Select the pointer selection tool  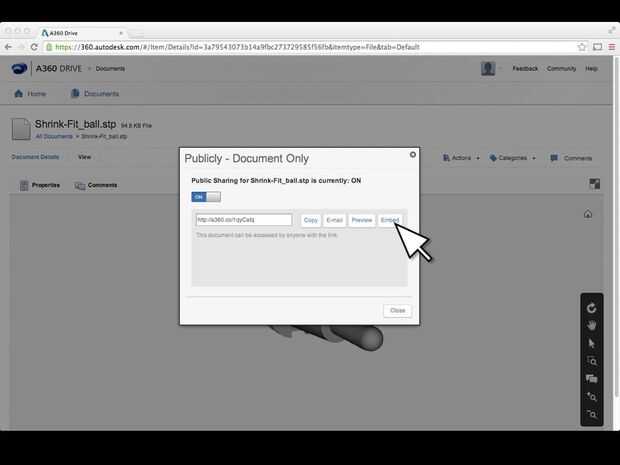592,343
